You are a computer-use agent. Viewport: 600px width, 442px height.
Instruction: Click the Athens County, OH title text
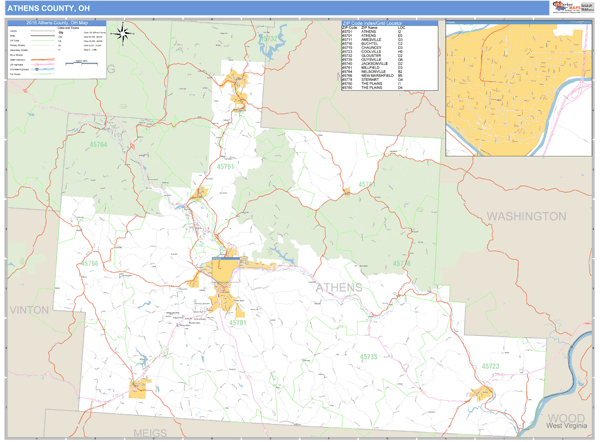[x=48, y=9]
